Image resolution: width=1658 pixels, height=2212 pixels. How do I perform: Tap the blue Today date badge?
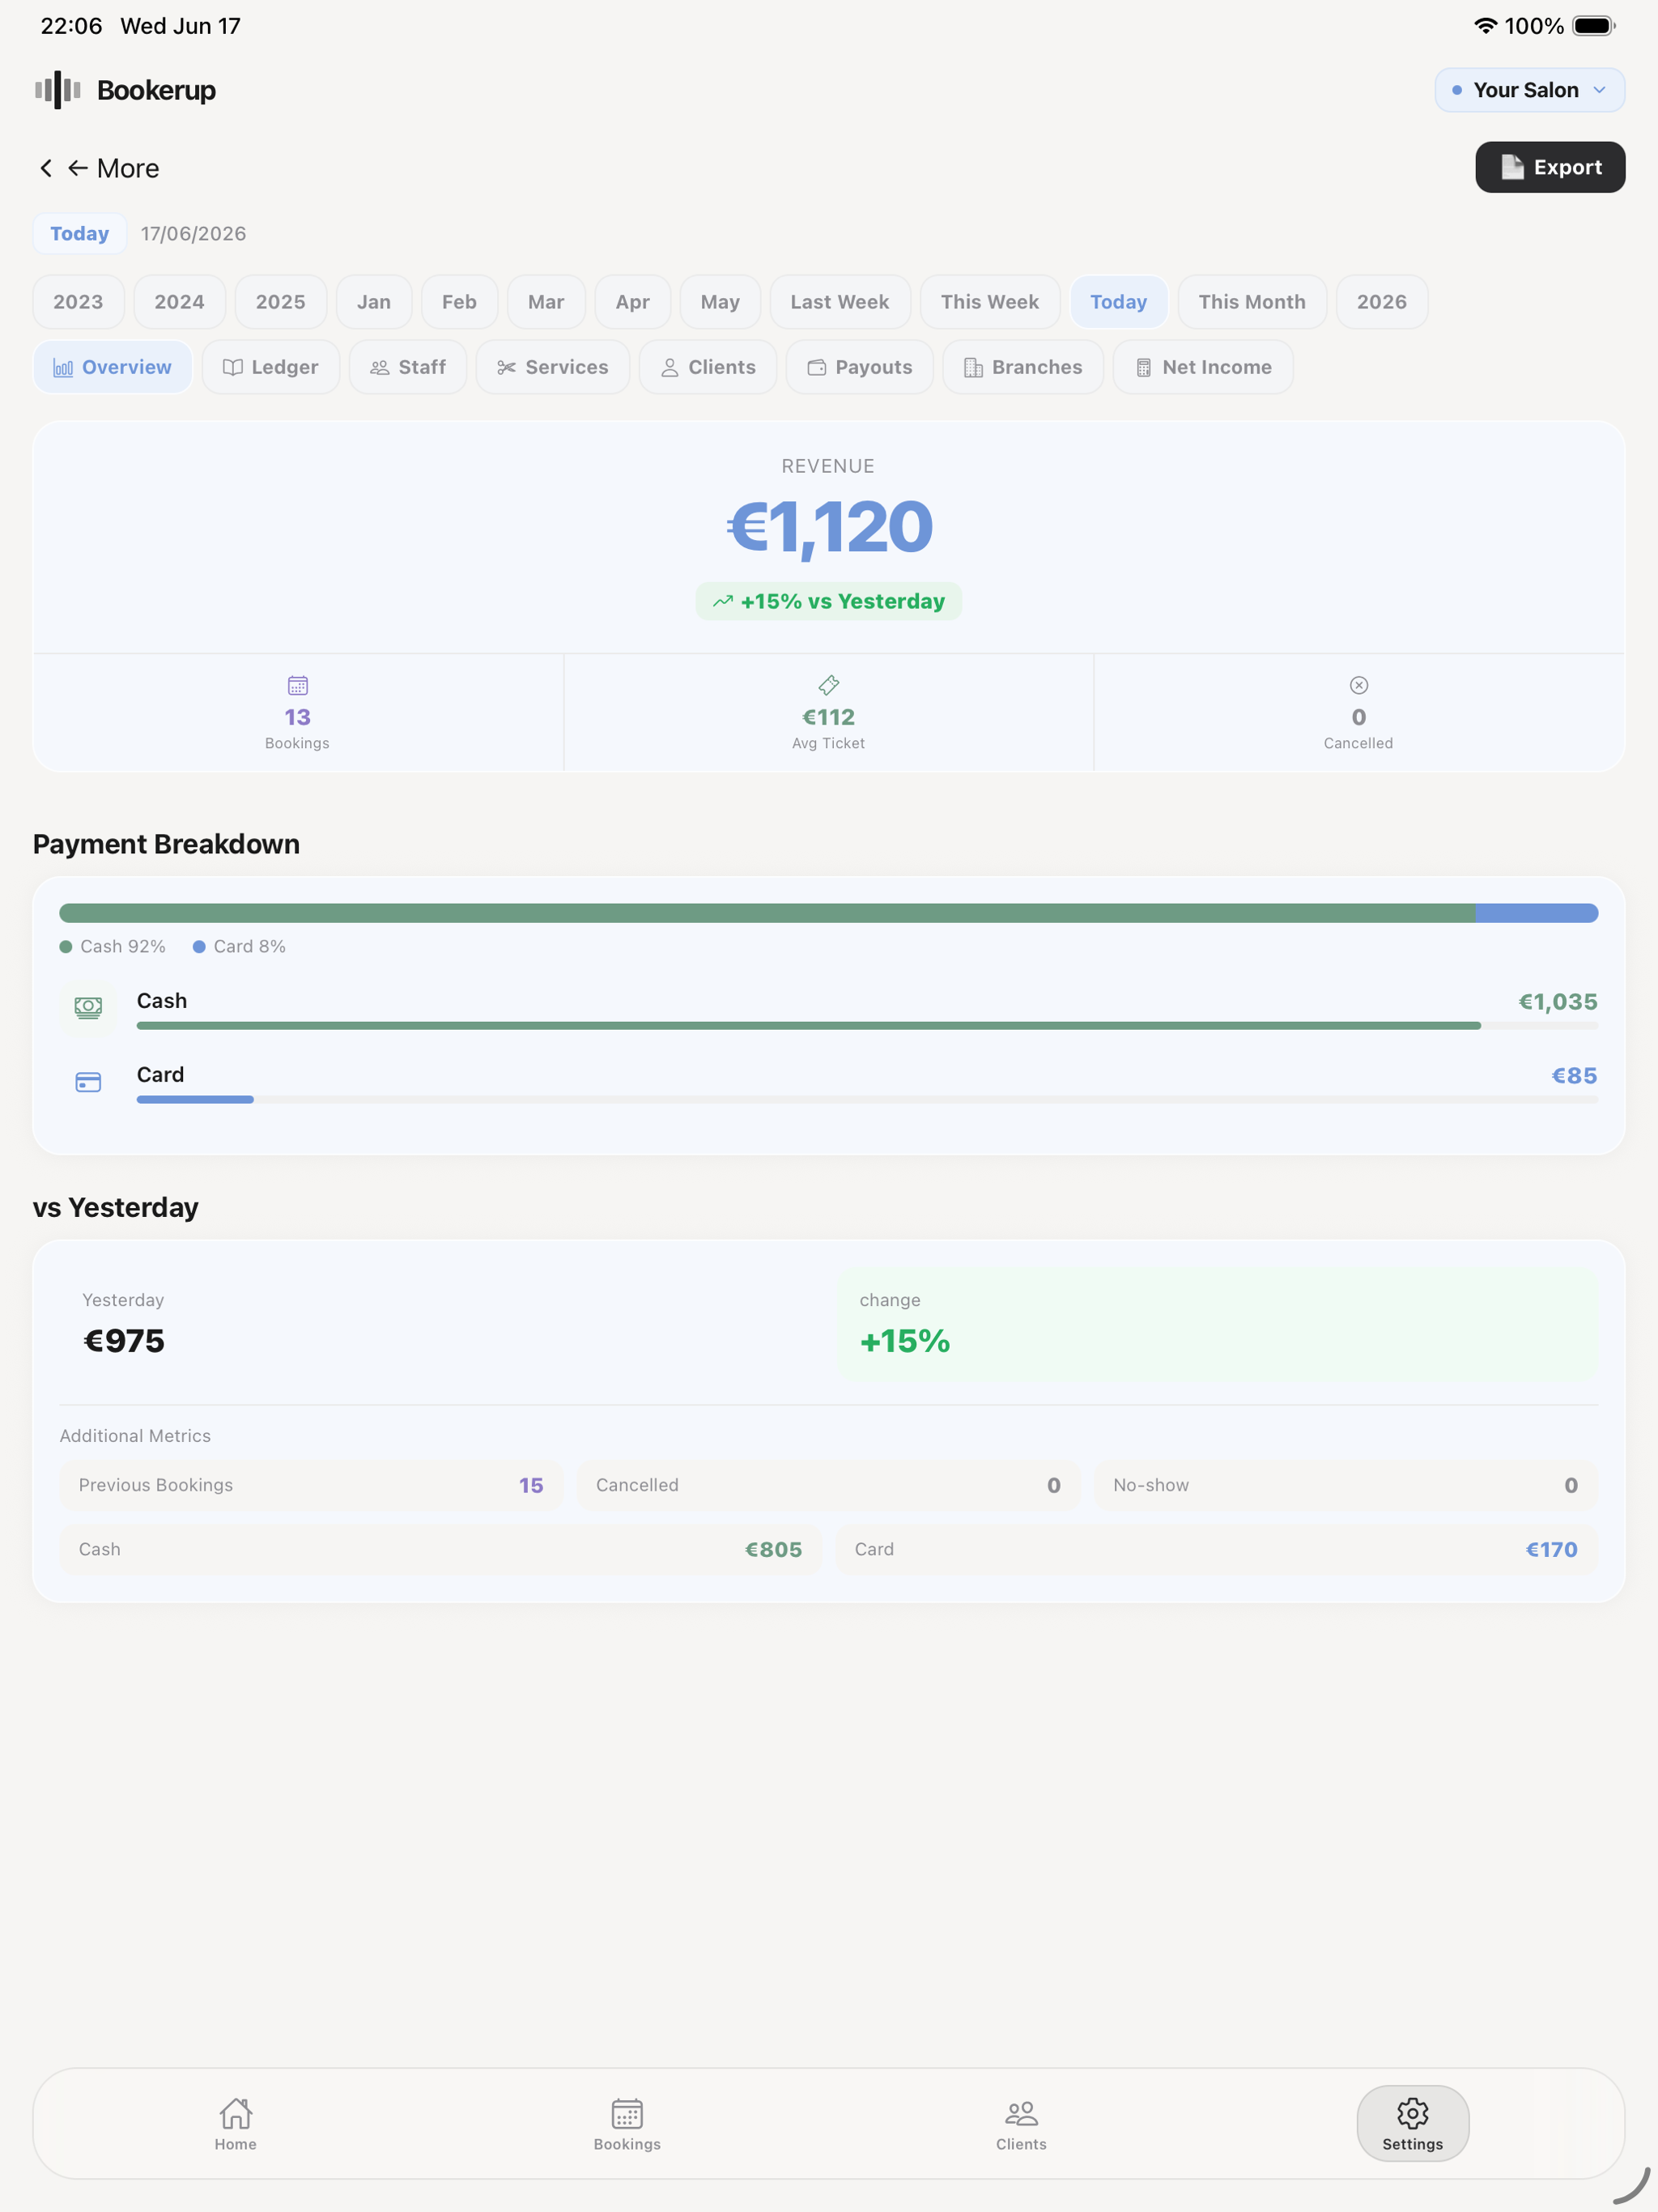coord(80,234)
